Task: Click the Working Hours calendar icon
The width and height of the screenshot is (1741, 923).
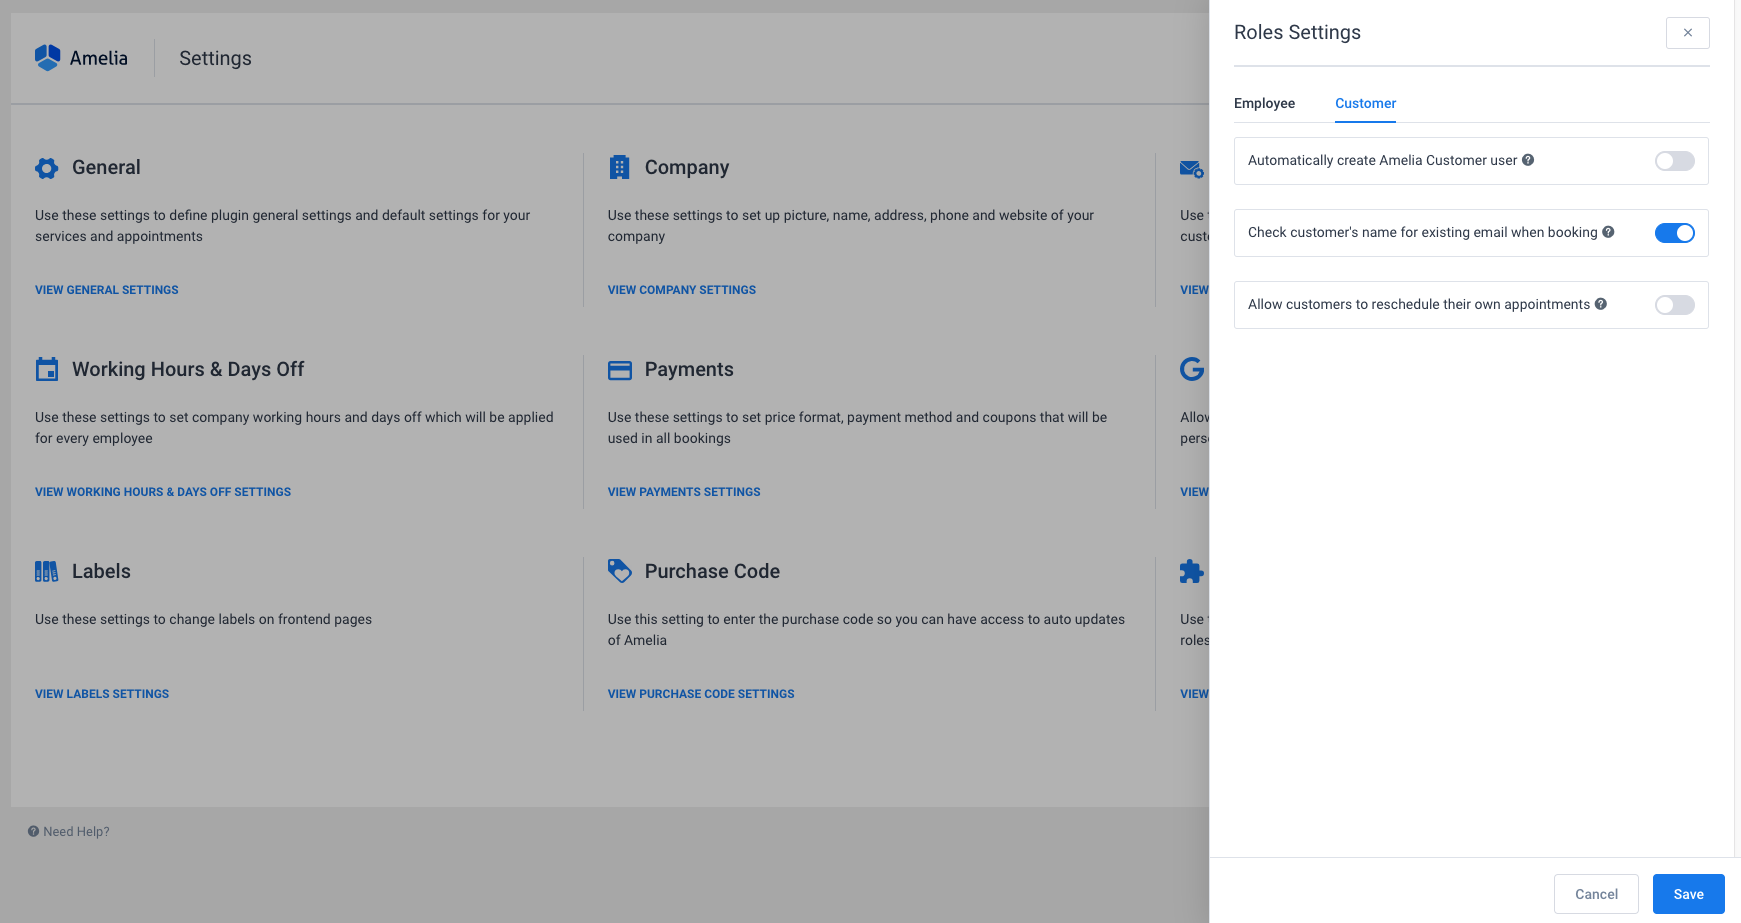Action: [47, 369]
